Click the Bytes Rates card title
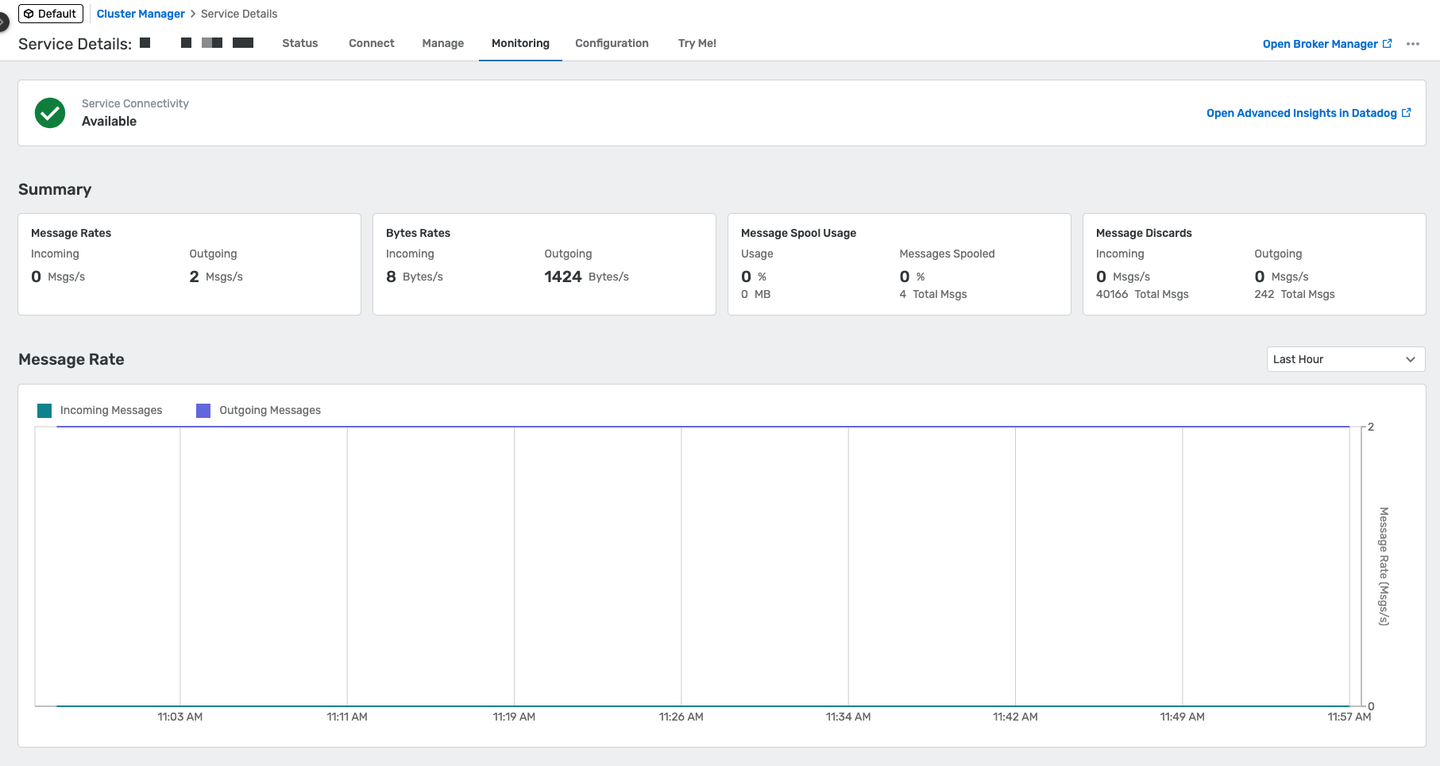The image size is (1440, 766). (x=418, y=233)
